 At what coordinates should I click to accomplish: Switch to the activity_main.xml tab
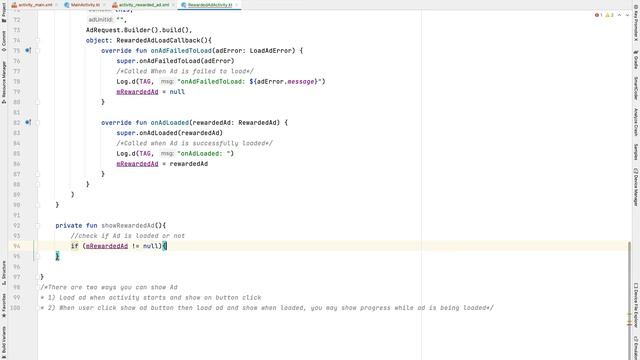point(35,5)
